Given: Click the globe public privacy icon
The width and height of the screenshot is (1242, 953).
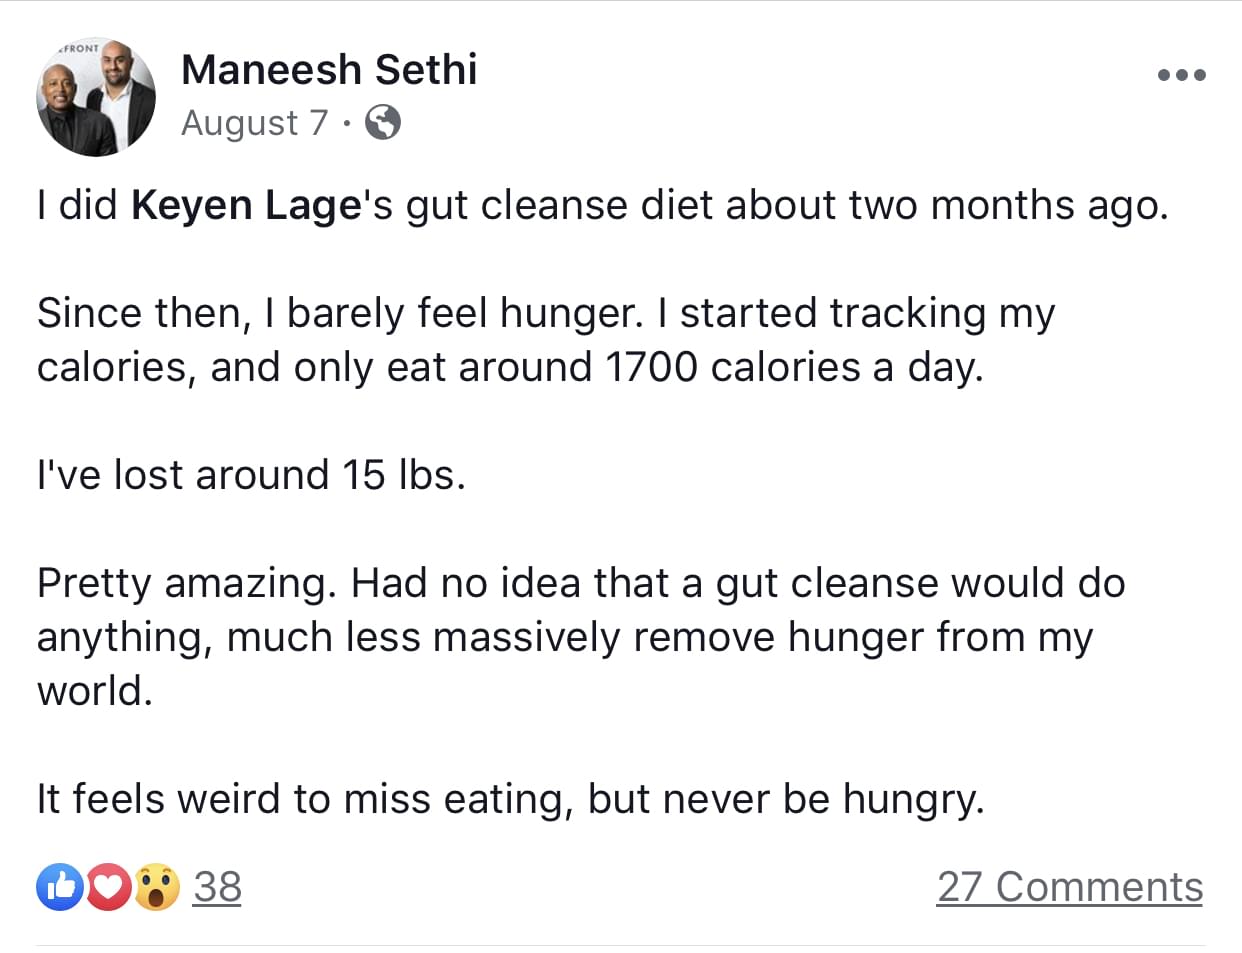Looking at the screenshot, I should (x=383, y=123).
